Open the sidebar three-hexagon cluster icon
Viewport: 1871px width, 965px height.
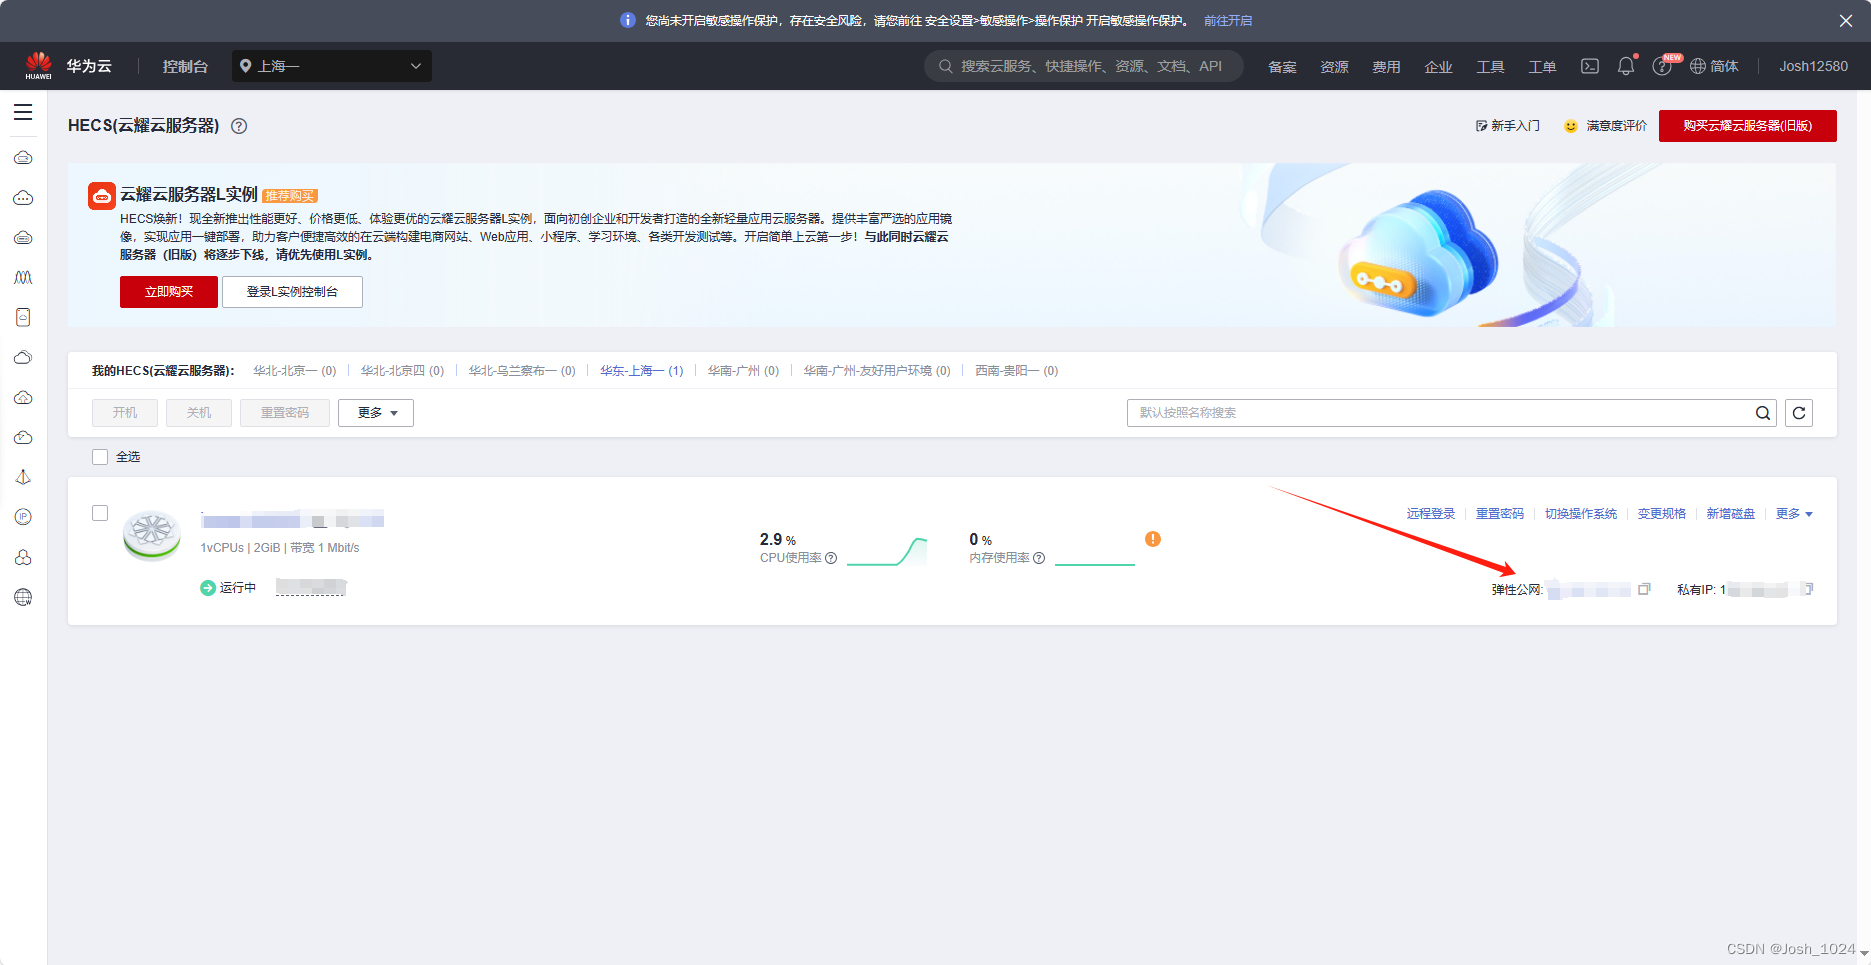point(23,557)
